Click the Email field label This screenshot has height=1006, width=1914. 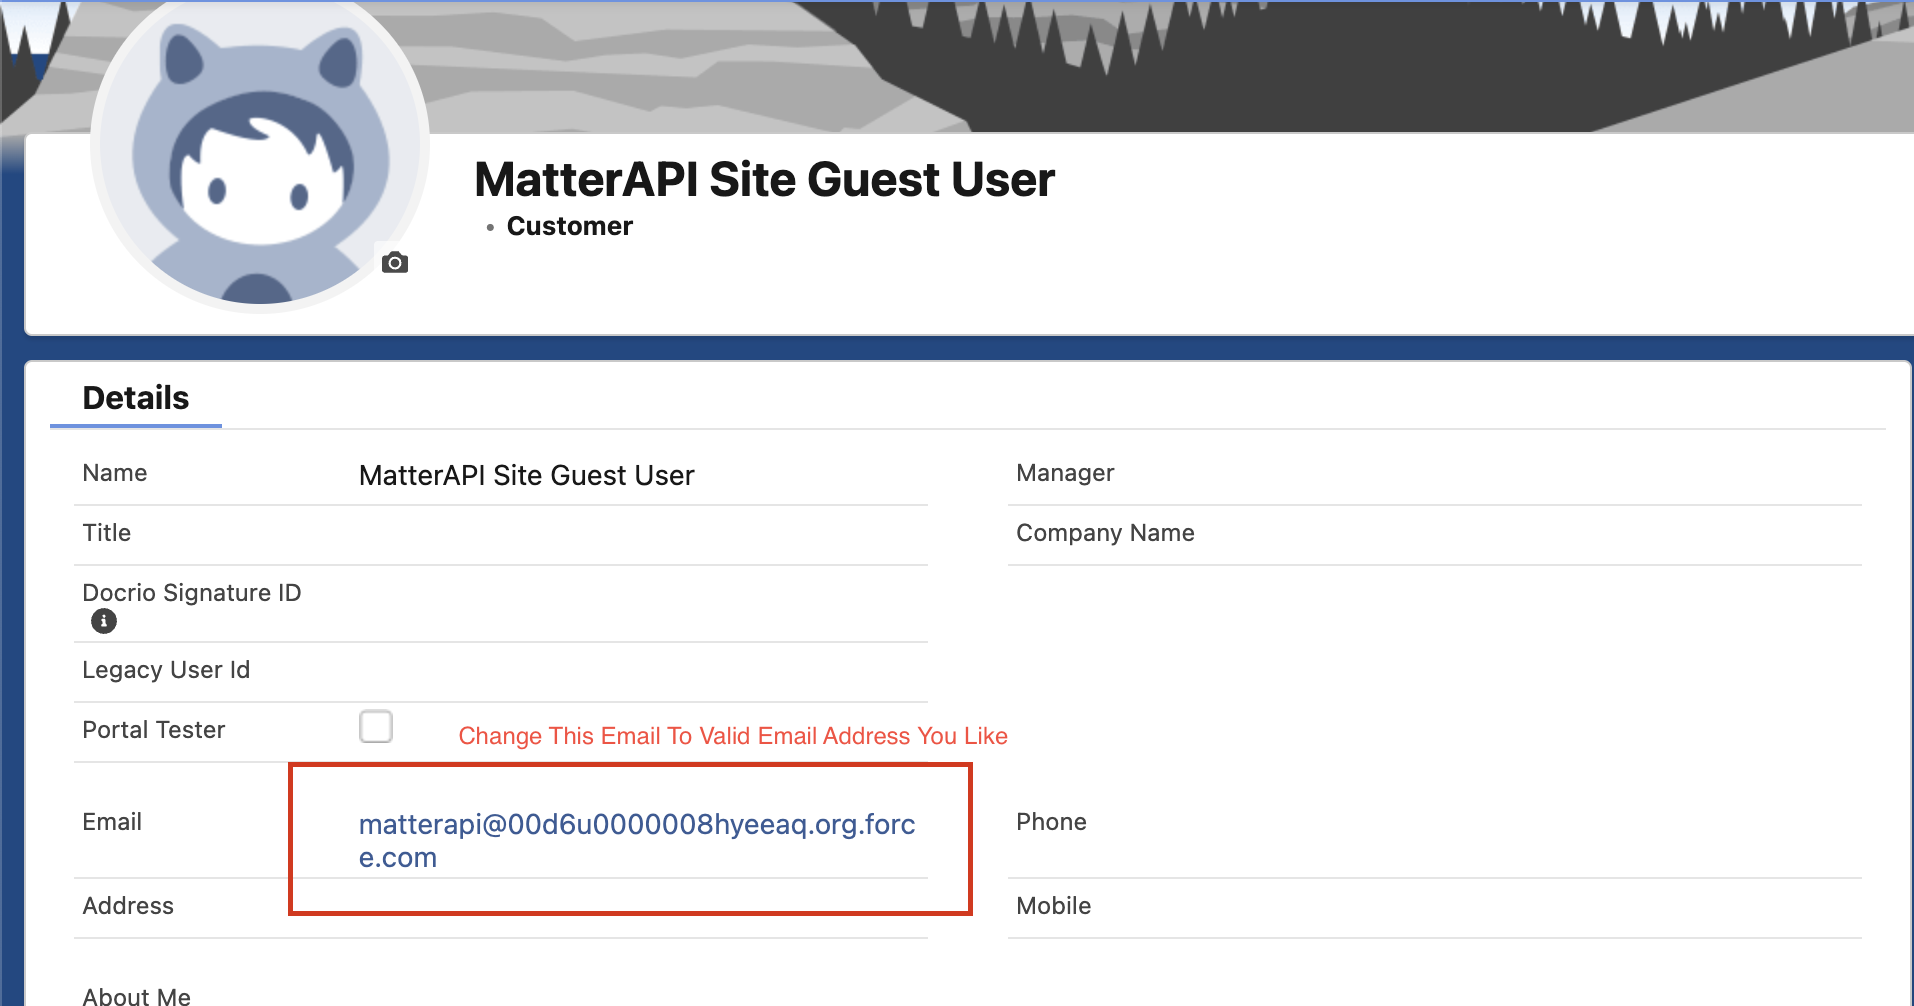click(112, 822)
